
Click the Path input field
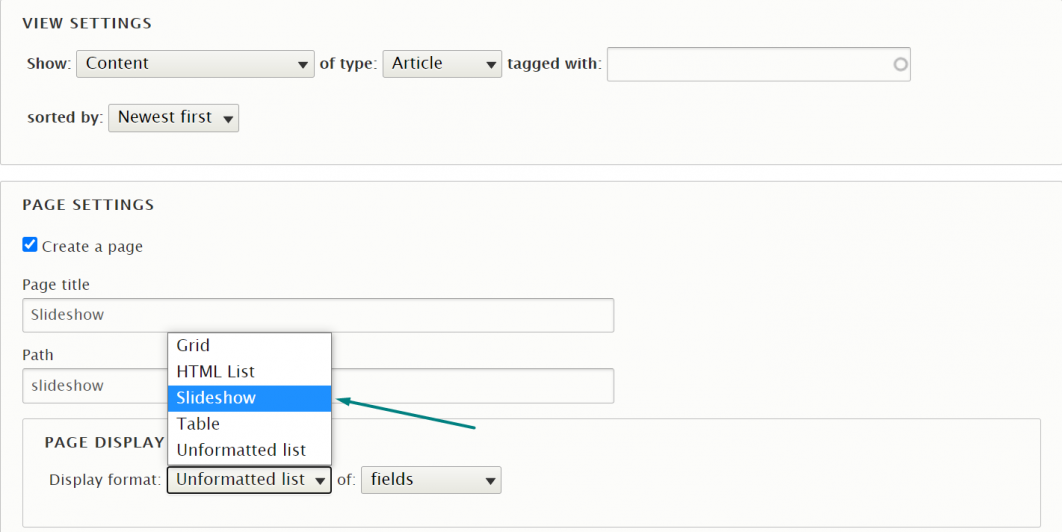click(470, 385)
